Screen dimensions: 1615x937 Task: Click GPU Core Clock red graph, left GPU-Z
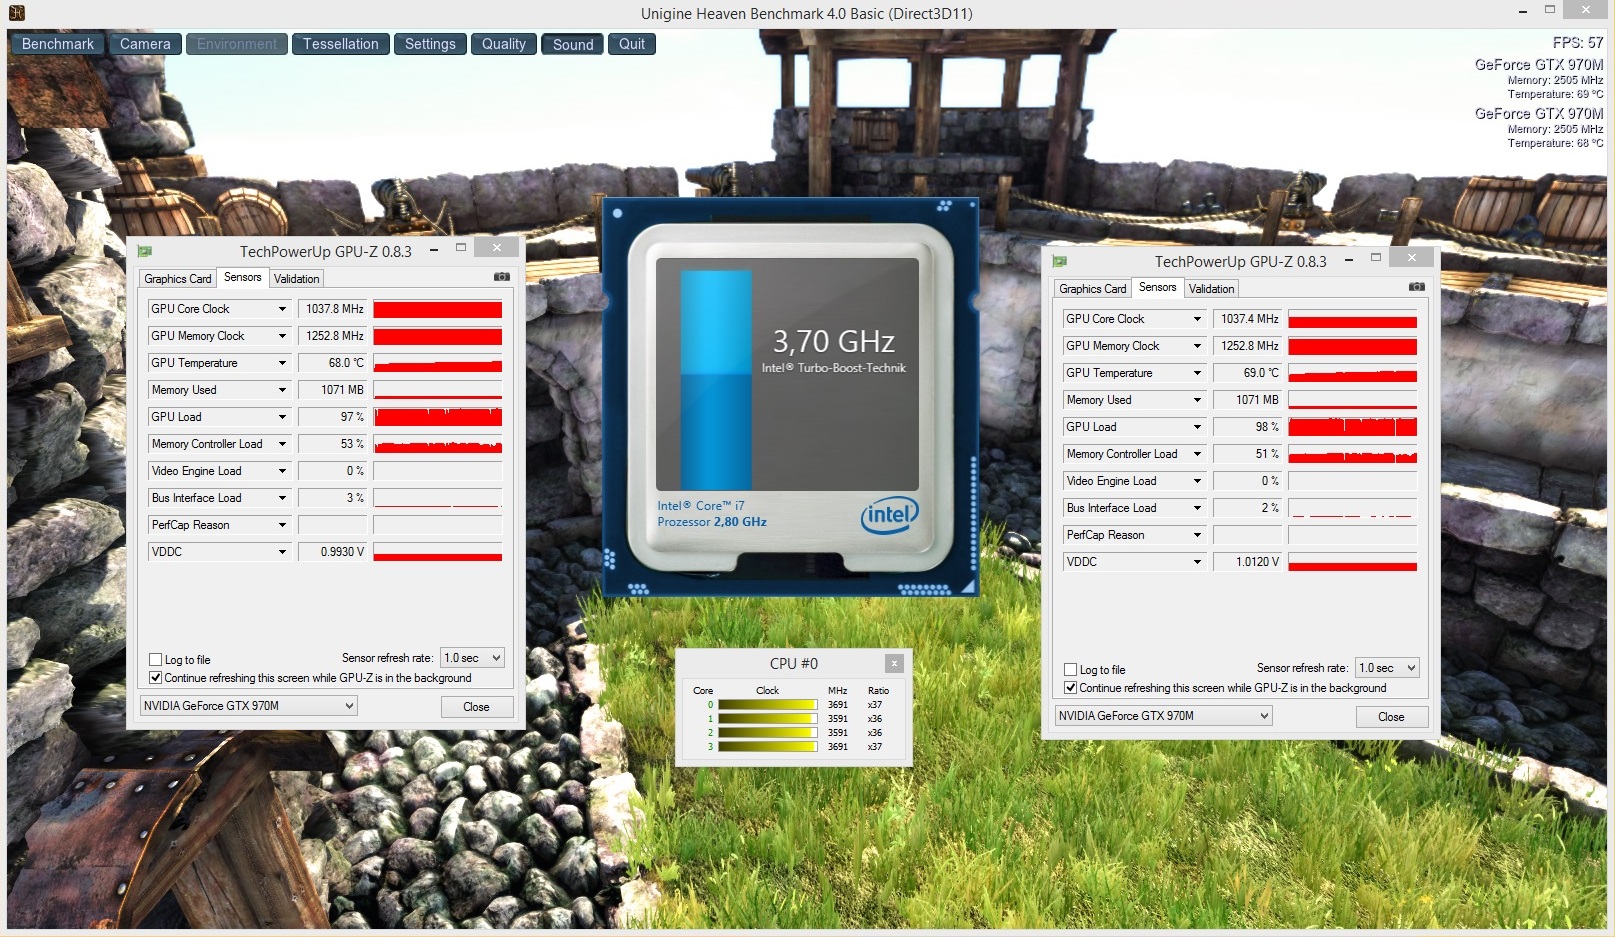pyautogui.click(x=438, y=309)
